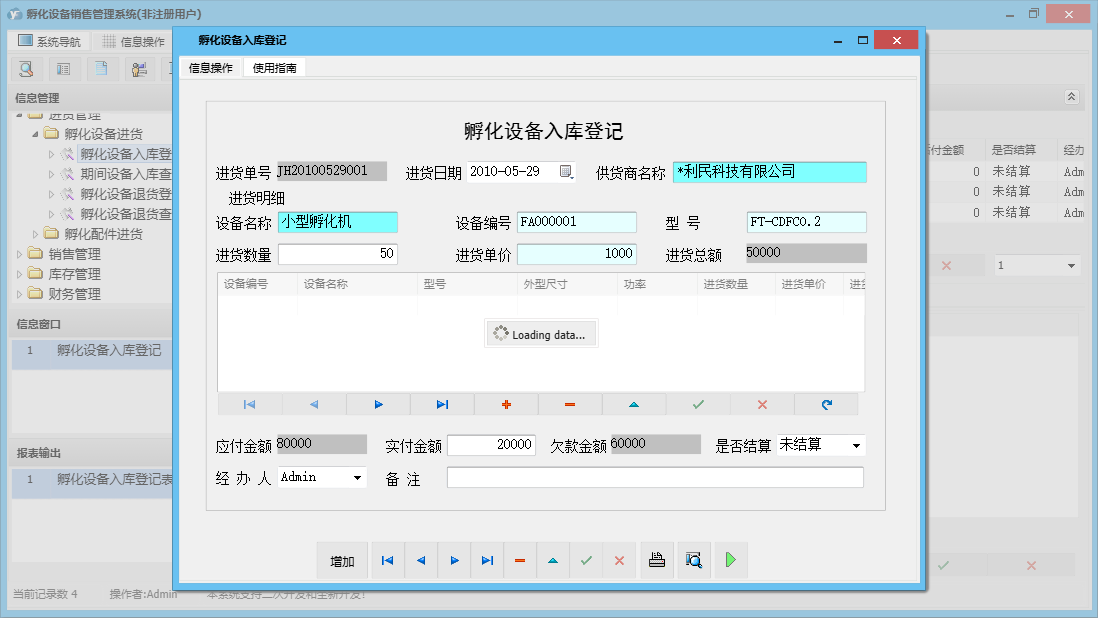The image size is (1098, 618).
Task: Open the 是否结算 dropdown showing 未结算
Action: pos(854,445)
